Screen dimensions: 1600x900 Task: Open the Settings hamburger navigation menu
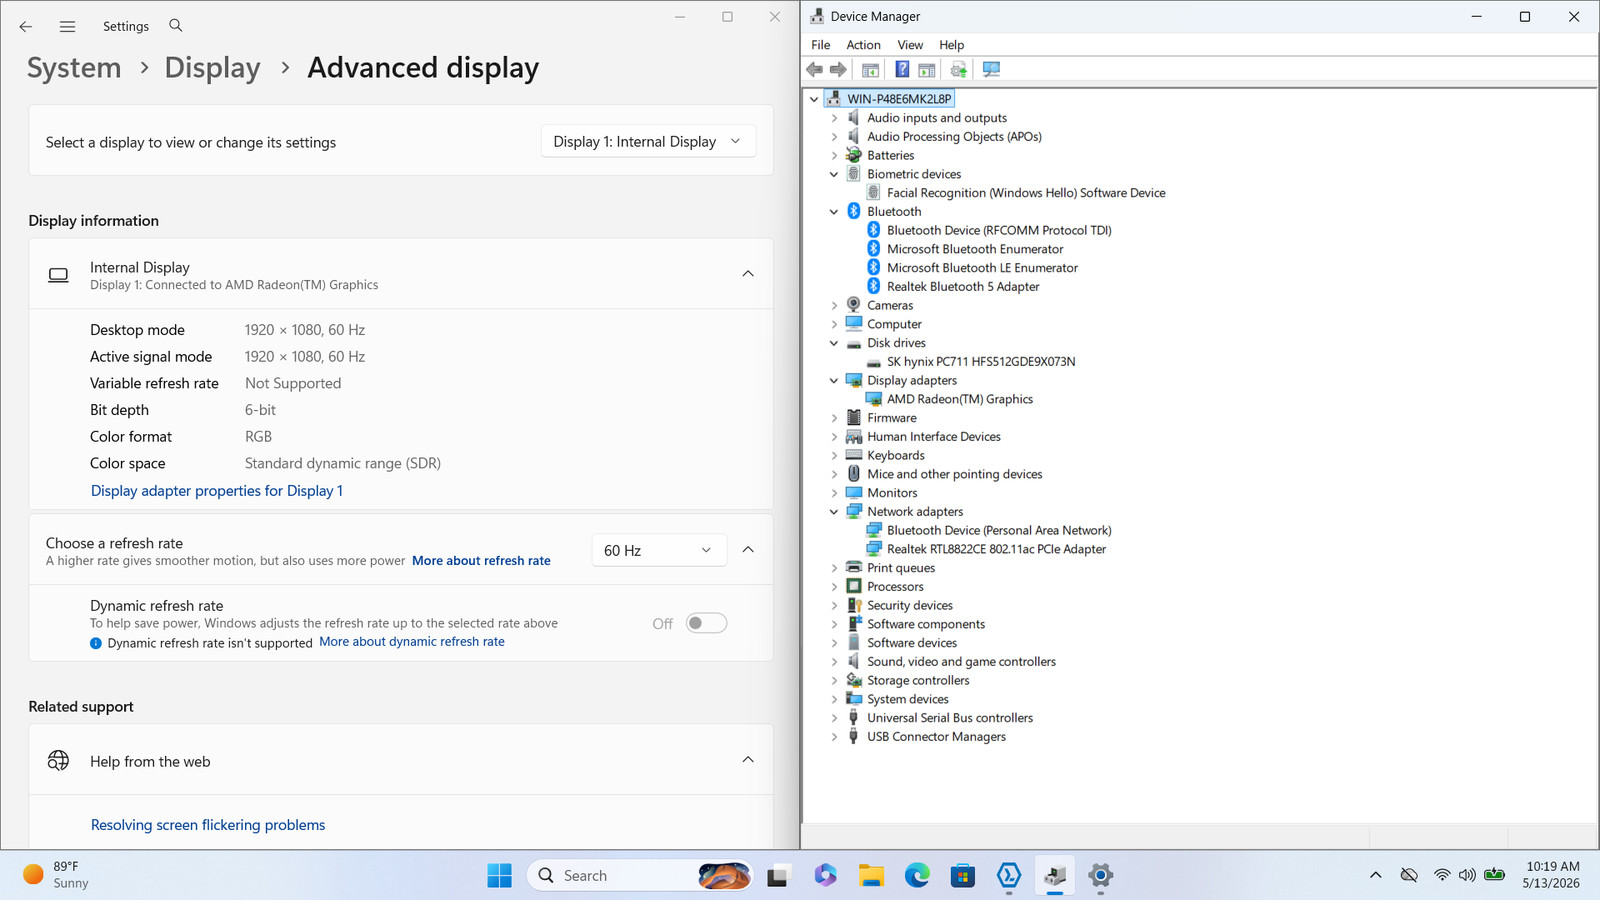(x=67, y=26)
